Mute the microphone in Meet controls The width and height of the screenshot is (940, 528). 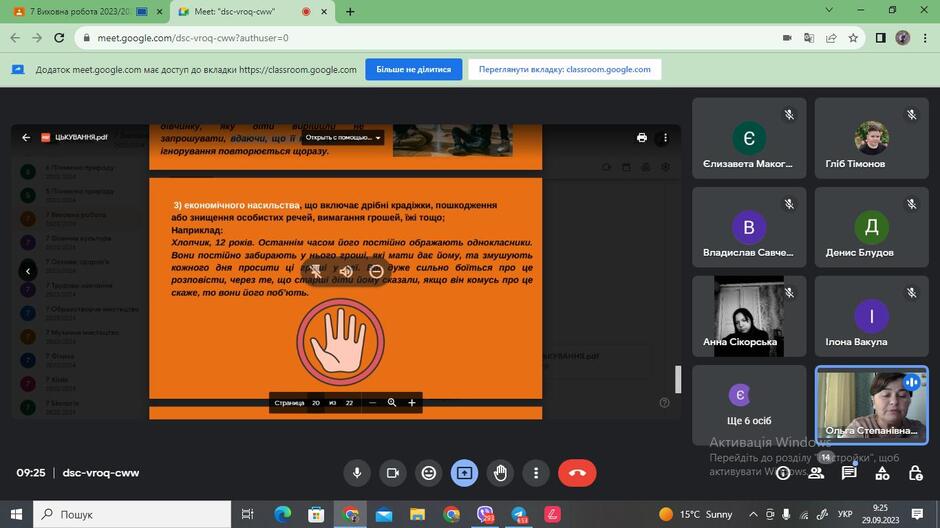click(357, 473)
